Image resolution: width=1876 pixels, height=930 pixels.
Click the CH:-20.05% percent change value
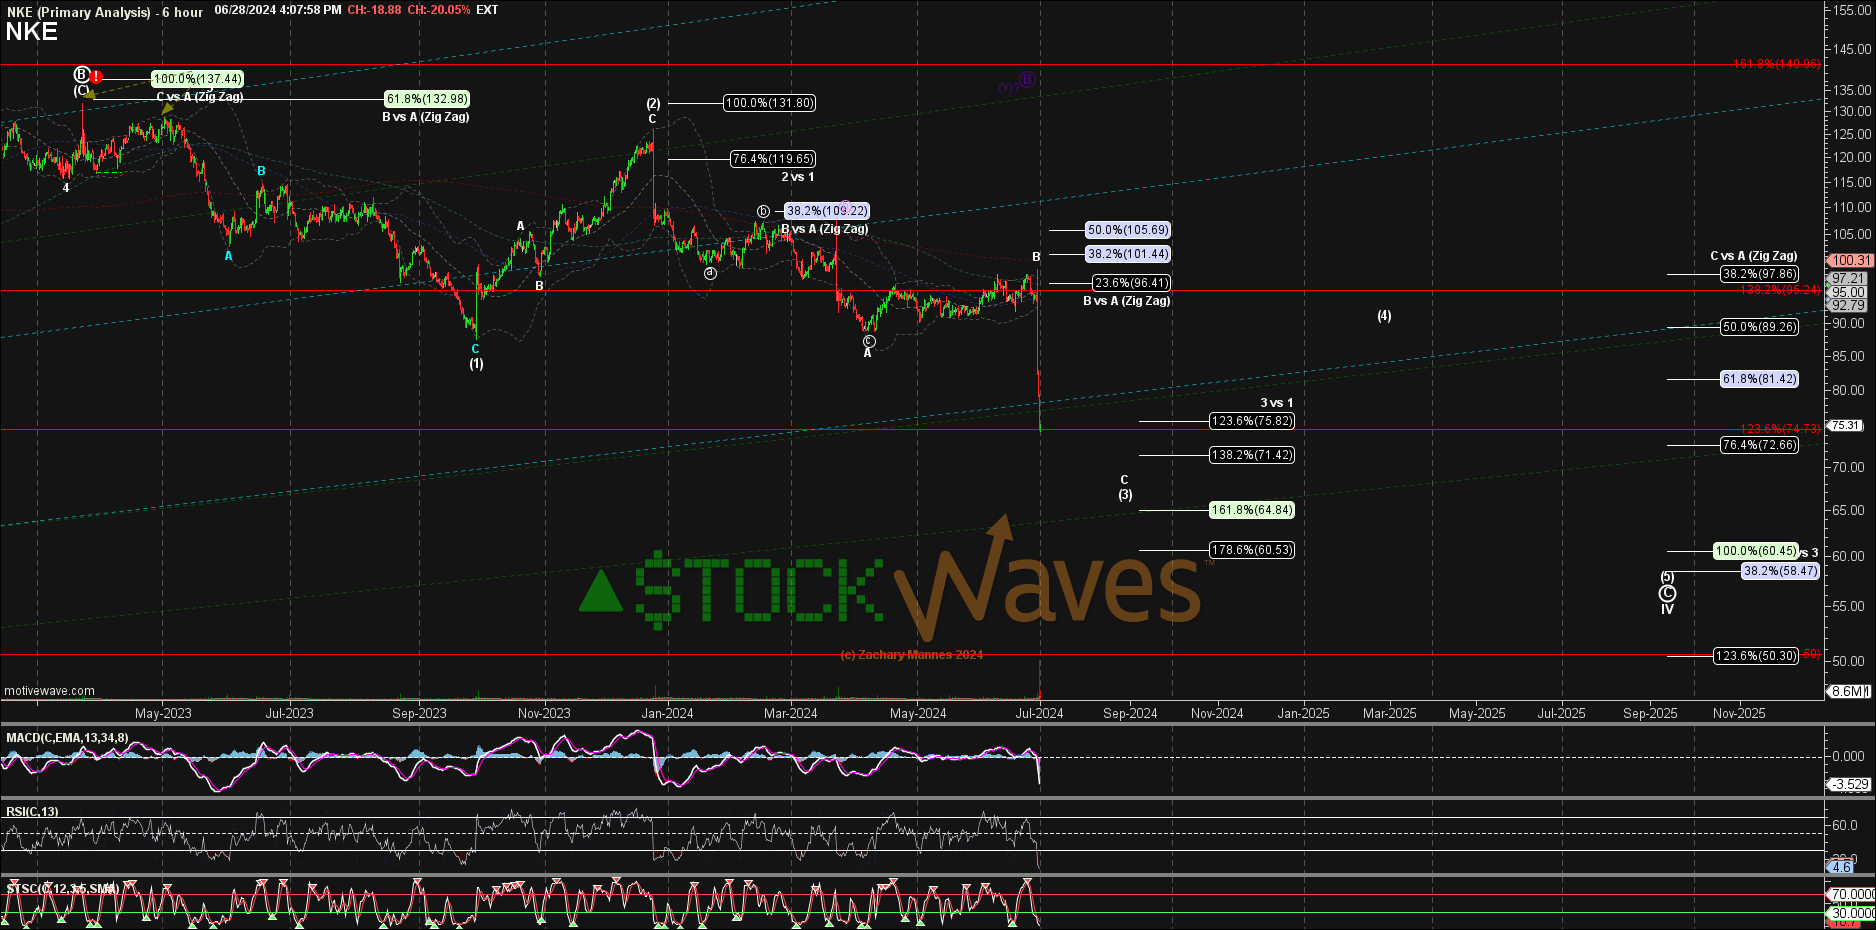[439, 10]
